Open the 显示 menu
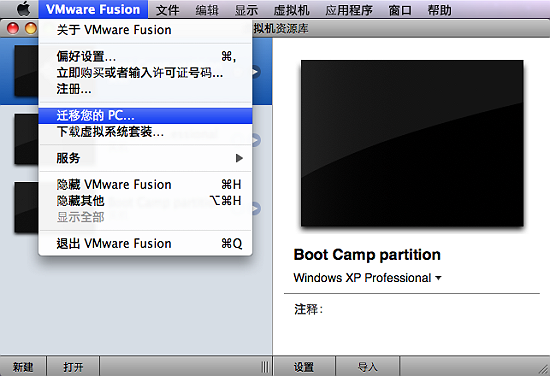 click(246, 10)
